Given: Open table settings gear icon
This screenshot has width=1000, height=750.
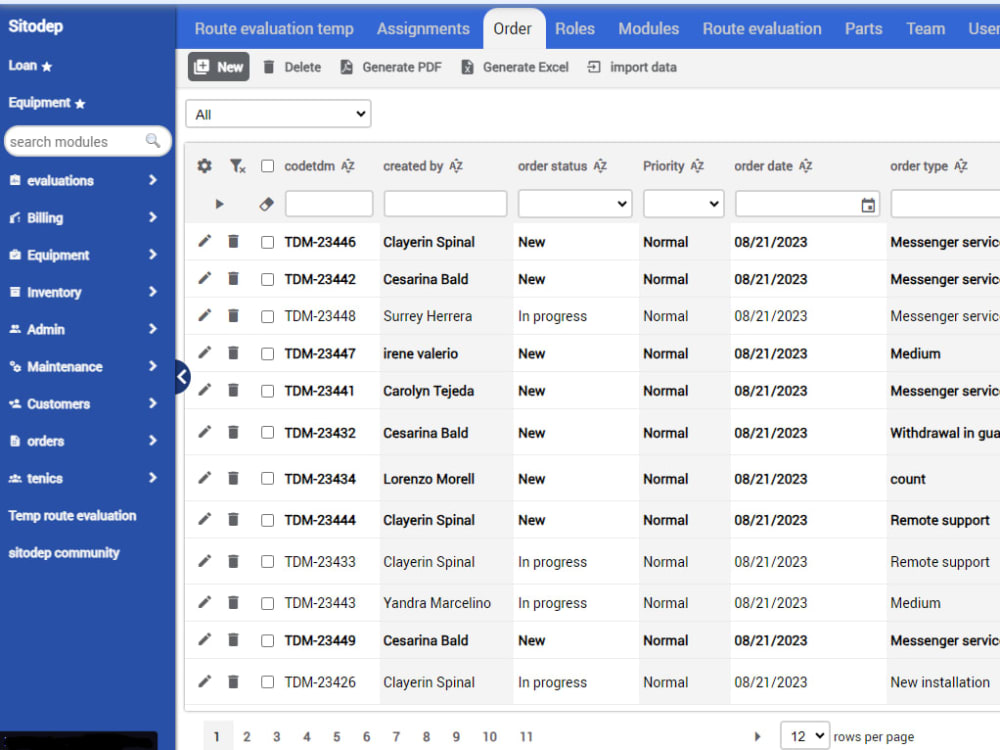Looking at the screenshot, I should pos(204,166).
